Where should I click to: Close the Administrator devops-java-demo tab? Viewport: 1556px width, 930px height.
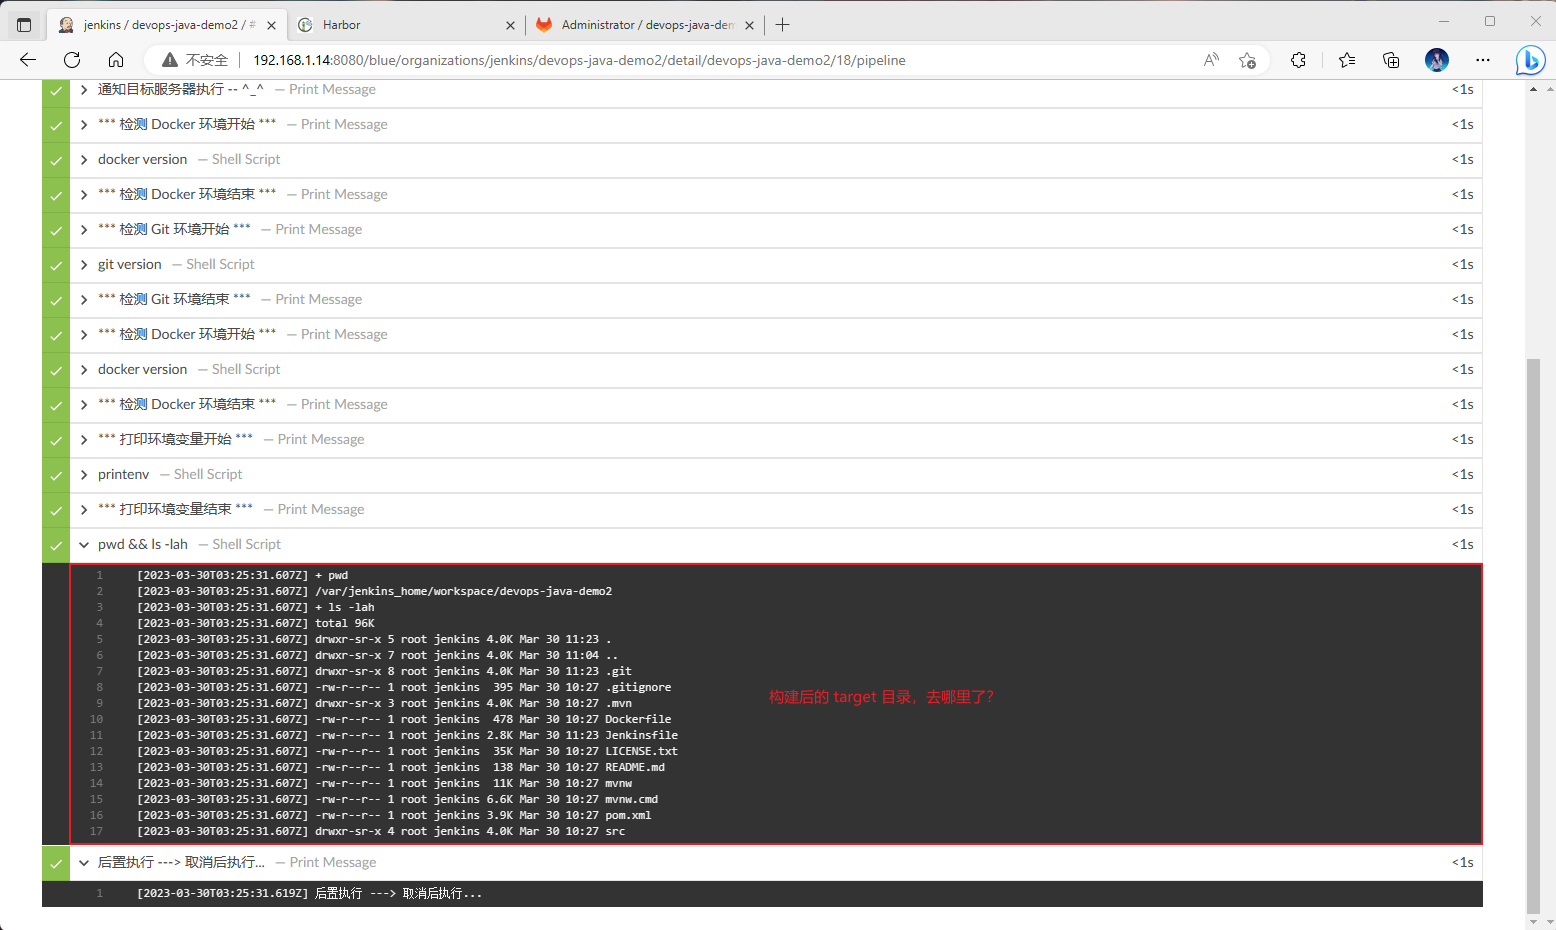pos(749,25)
